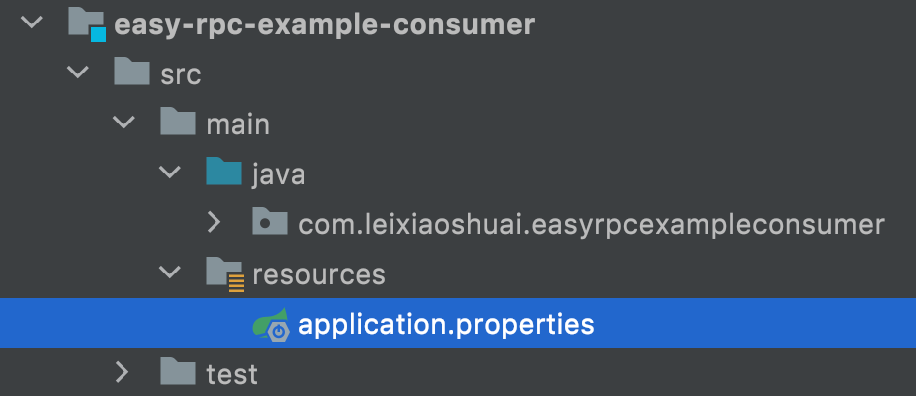Click the test folder icon

[x=178, y=371]
